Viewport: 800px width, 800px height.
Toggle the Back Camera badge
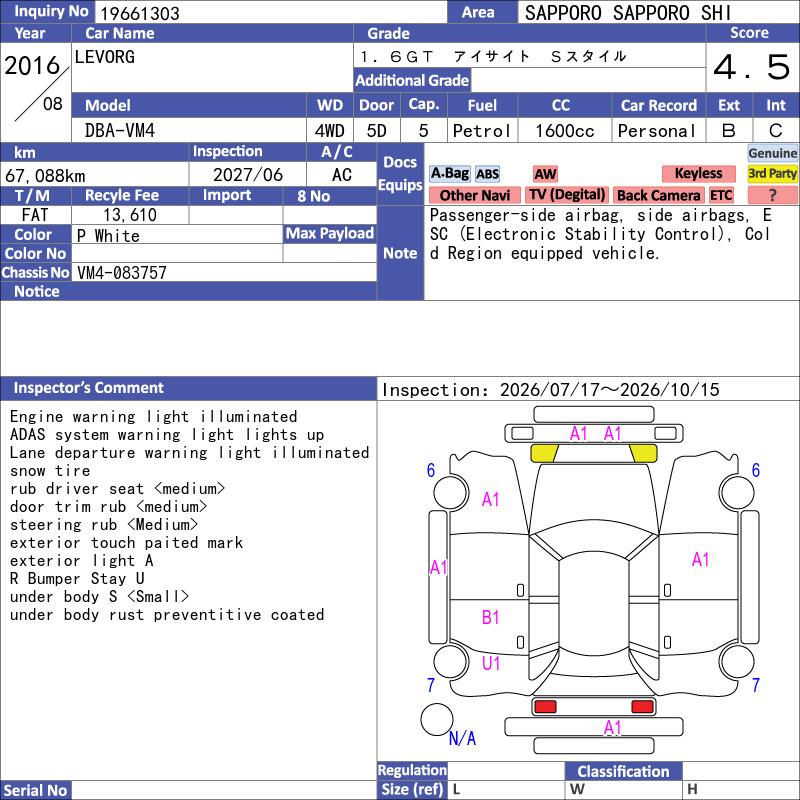658,195
